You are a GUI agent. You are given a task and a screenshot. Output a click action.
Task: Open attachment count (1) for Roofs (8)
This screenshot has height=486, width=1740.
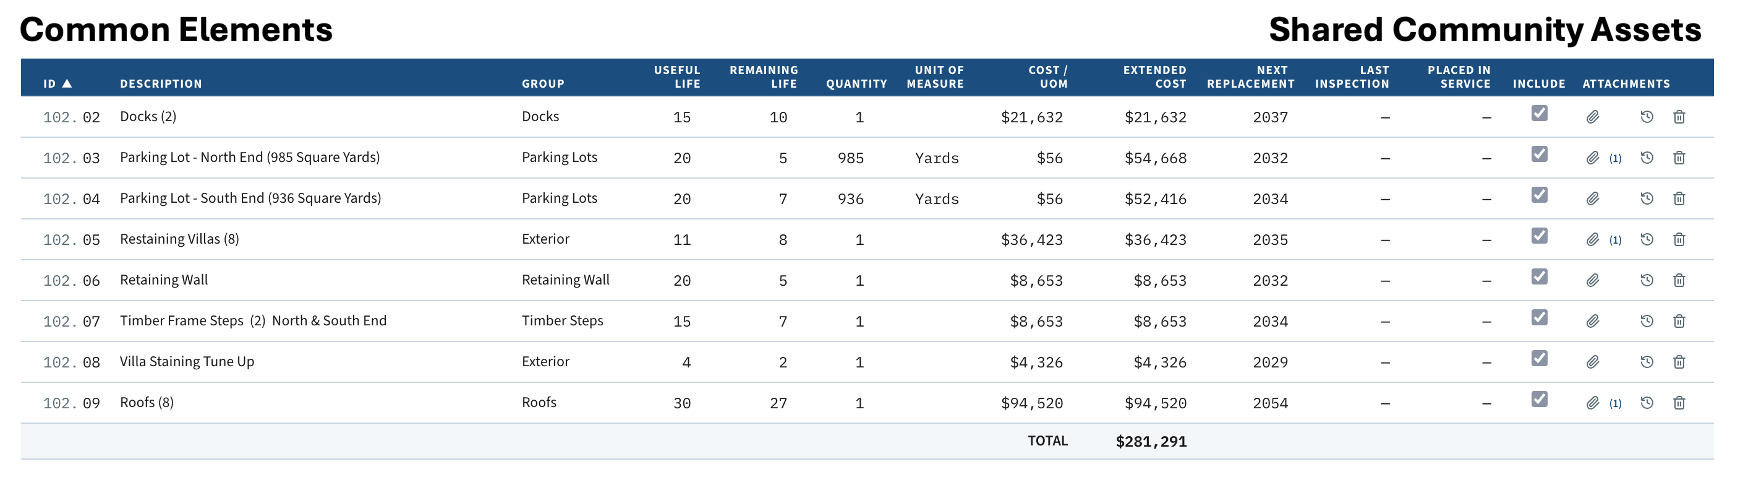[1615, 404]
